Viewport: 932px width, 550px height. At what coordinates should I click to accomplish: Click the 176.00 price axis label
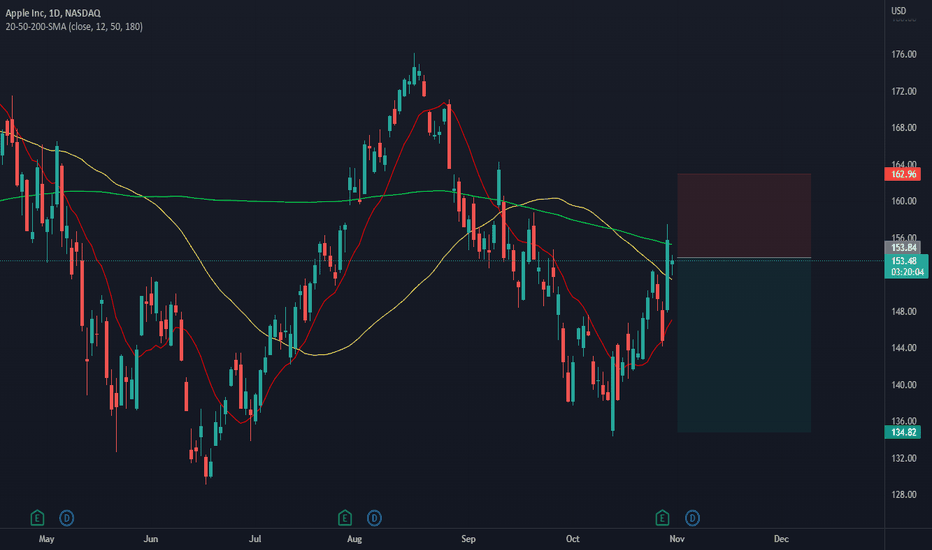(x=903, y=55)
